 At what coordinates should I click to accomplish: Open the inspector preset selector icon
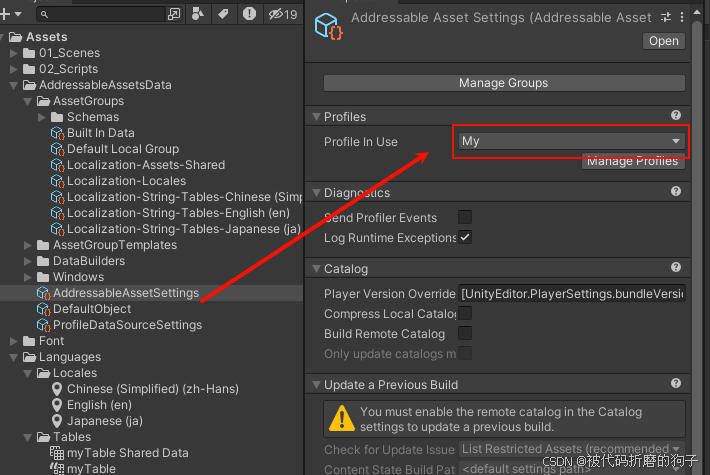(x=666, y=17)
